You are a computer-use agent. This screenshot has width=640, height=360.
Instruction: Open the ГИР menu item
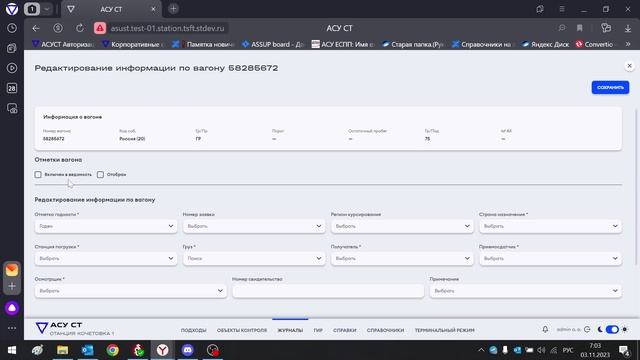[318, 330]
